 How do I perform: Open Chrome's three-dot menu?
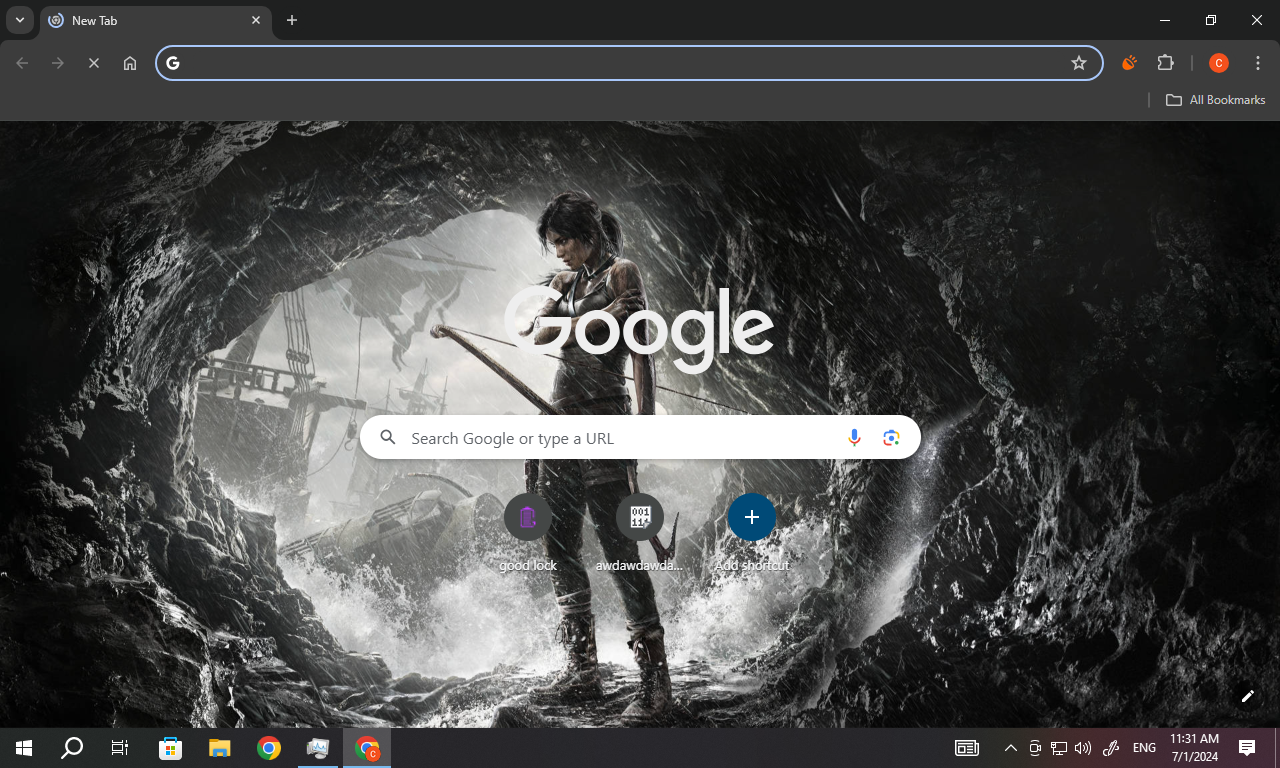pyautogui.click(x=1258, y=63)
